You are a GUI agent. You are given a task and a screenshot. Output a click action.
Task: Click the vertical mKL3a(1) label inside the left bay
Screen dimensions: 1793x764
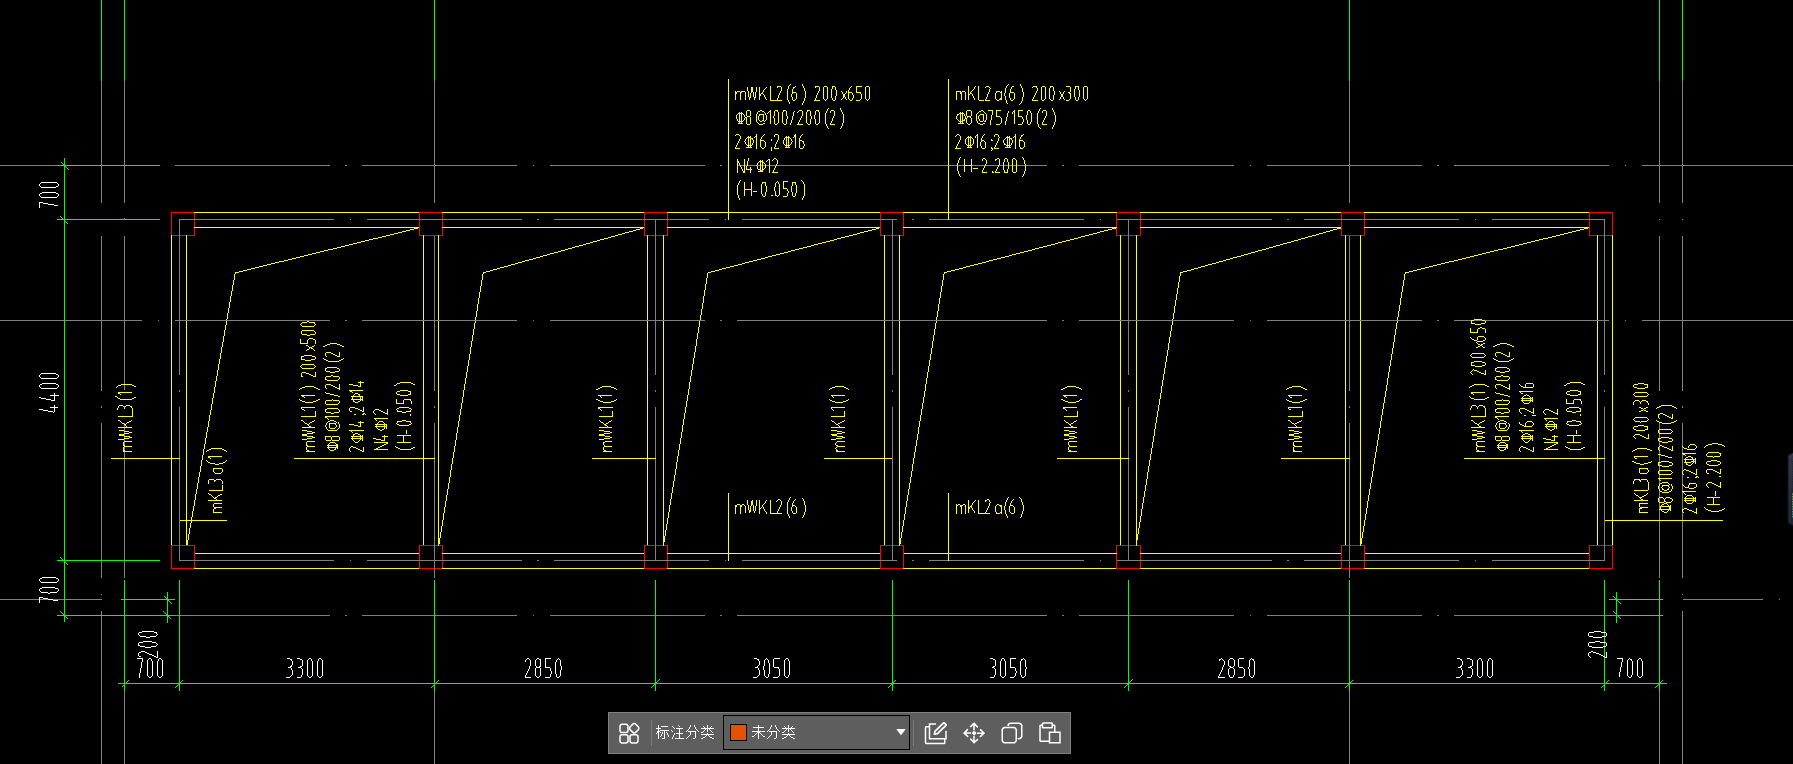pos(217,480)
